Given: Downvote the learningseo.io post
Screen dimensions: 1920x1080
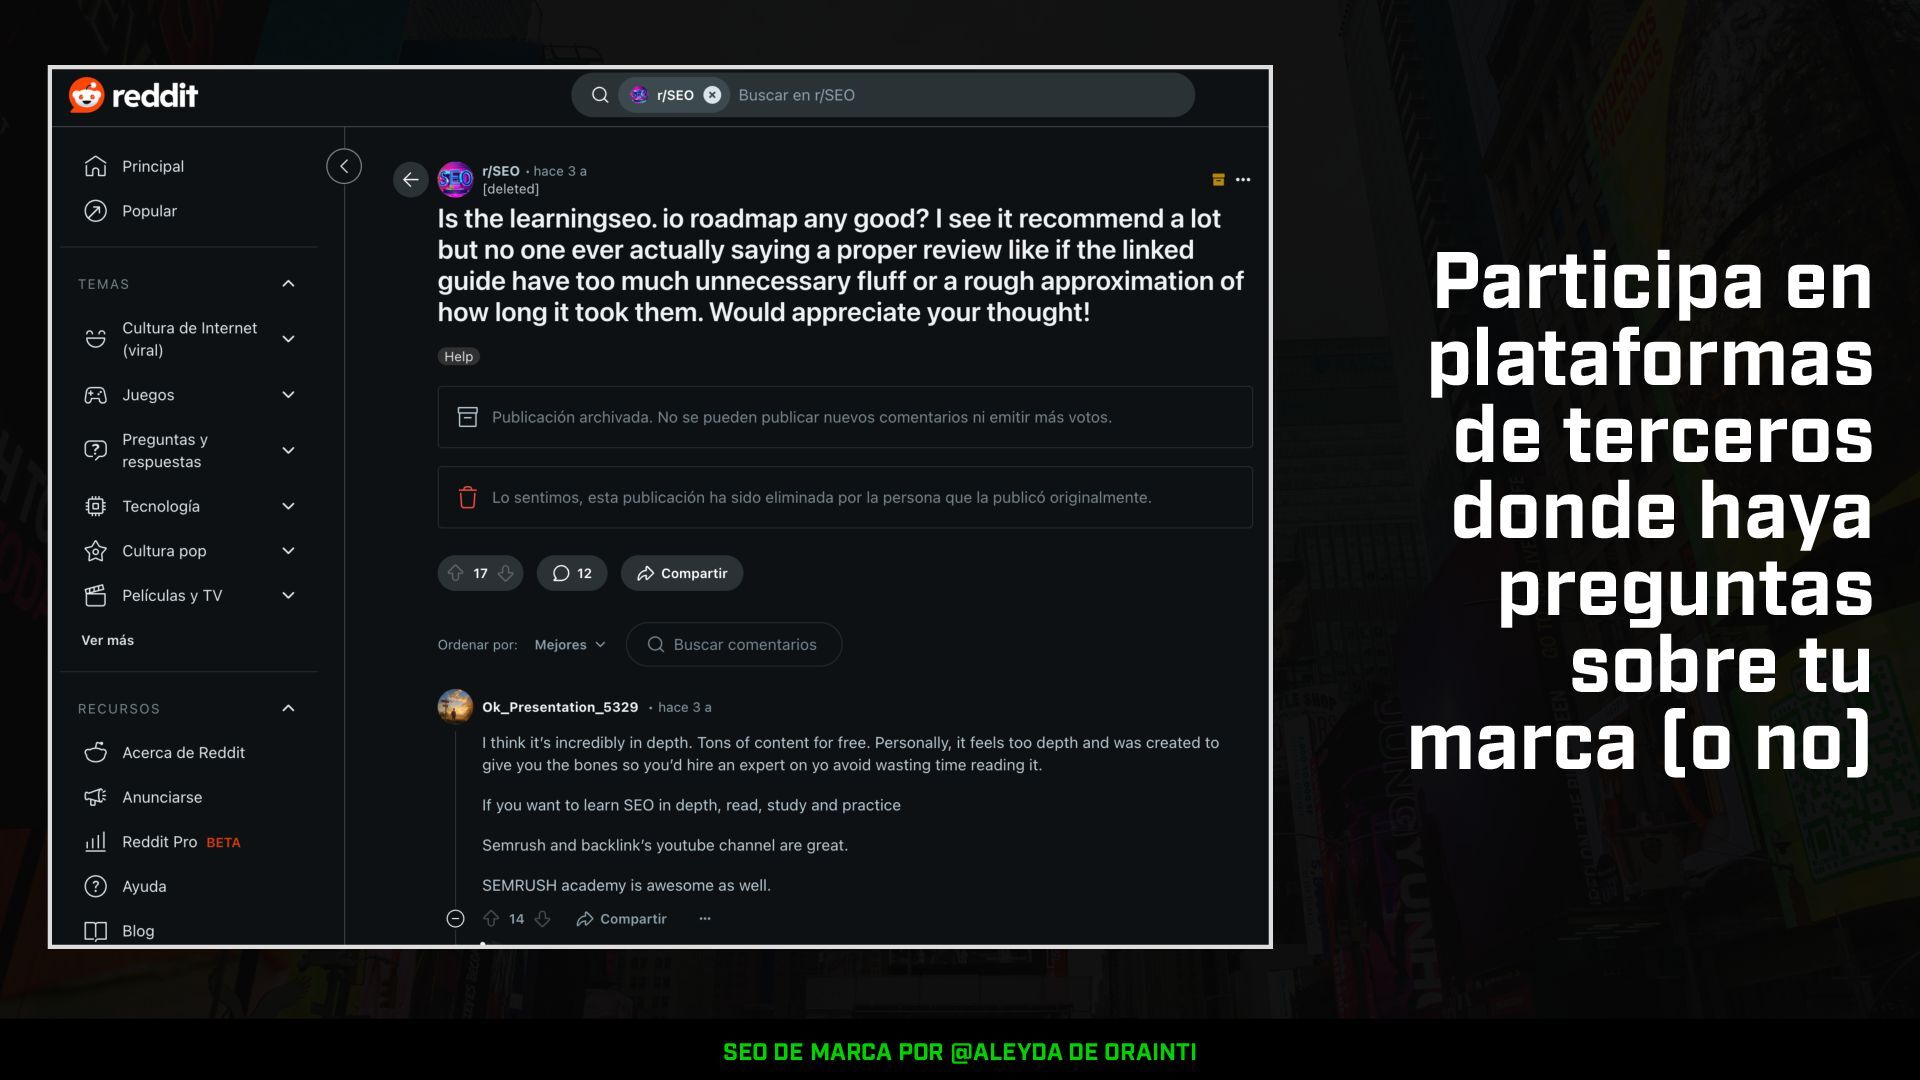Looking at the screenshot, I should tap(506, 573).
